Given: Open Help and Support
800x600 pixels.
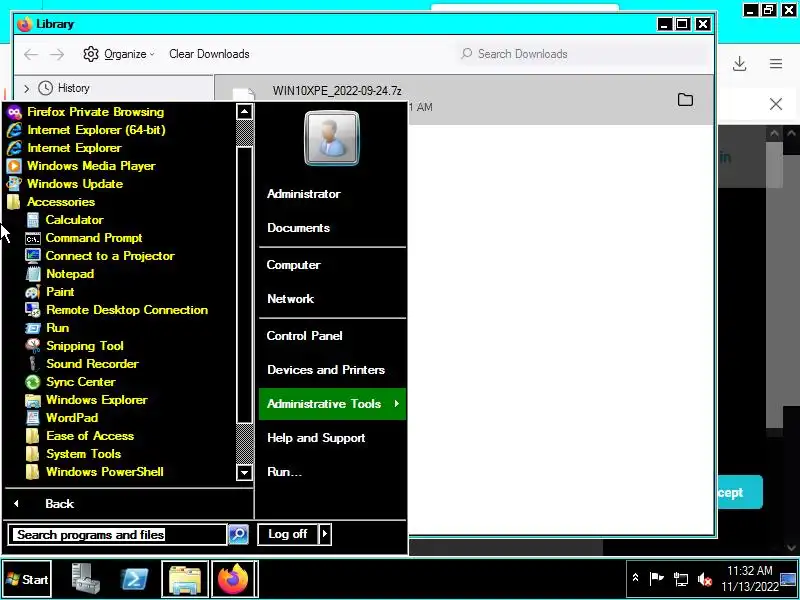Looking at the screenshot, I should pyautogui.click(x=316, y=438).
